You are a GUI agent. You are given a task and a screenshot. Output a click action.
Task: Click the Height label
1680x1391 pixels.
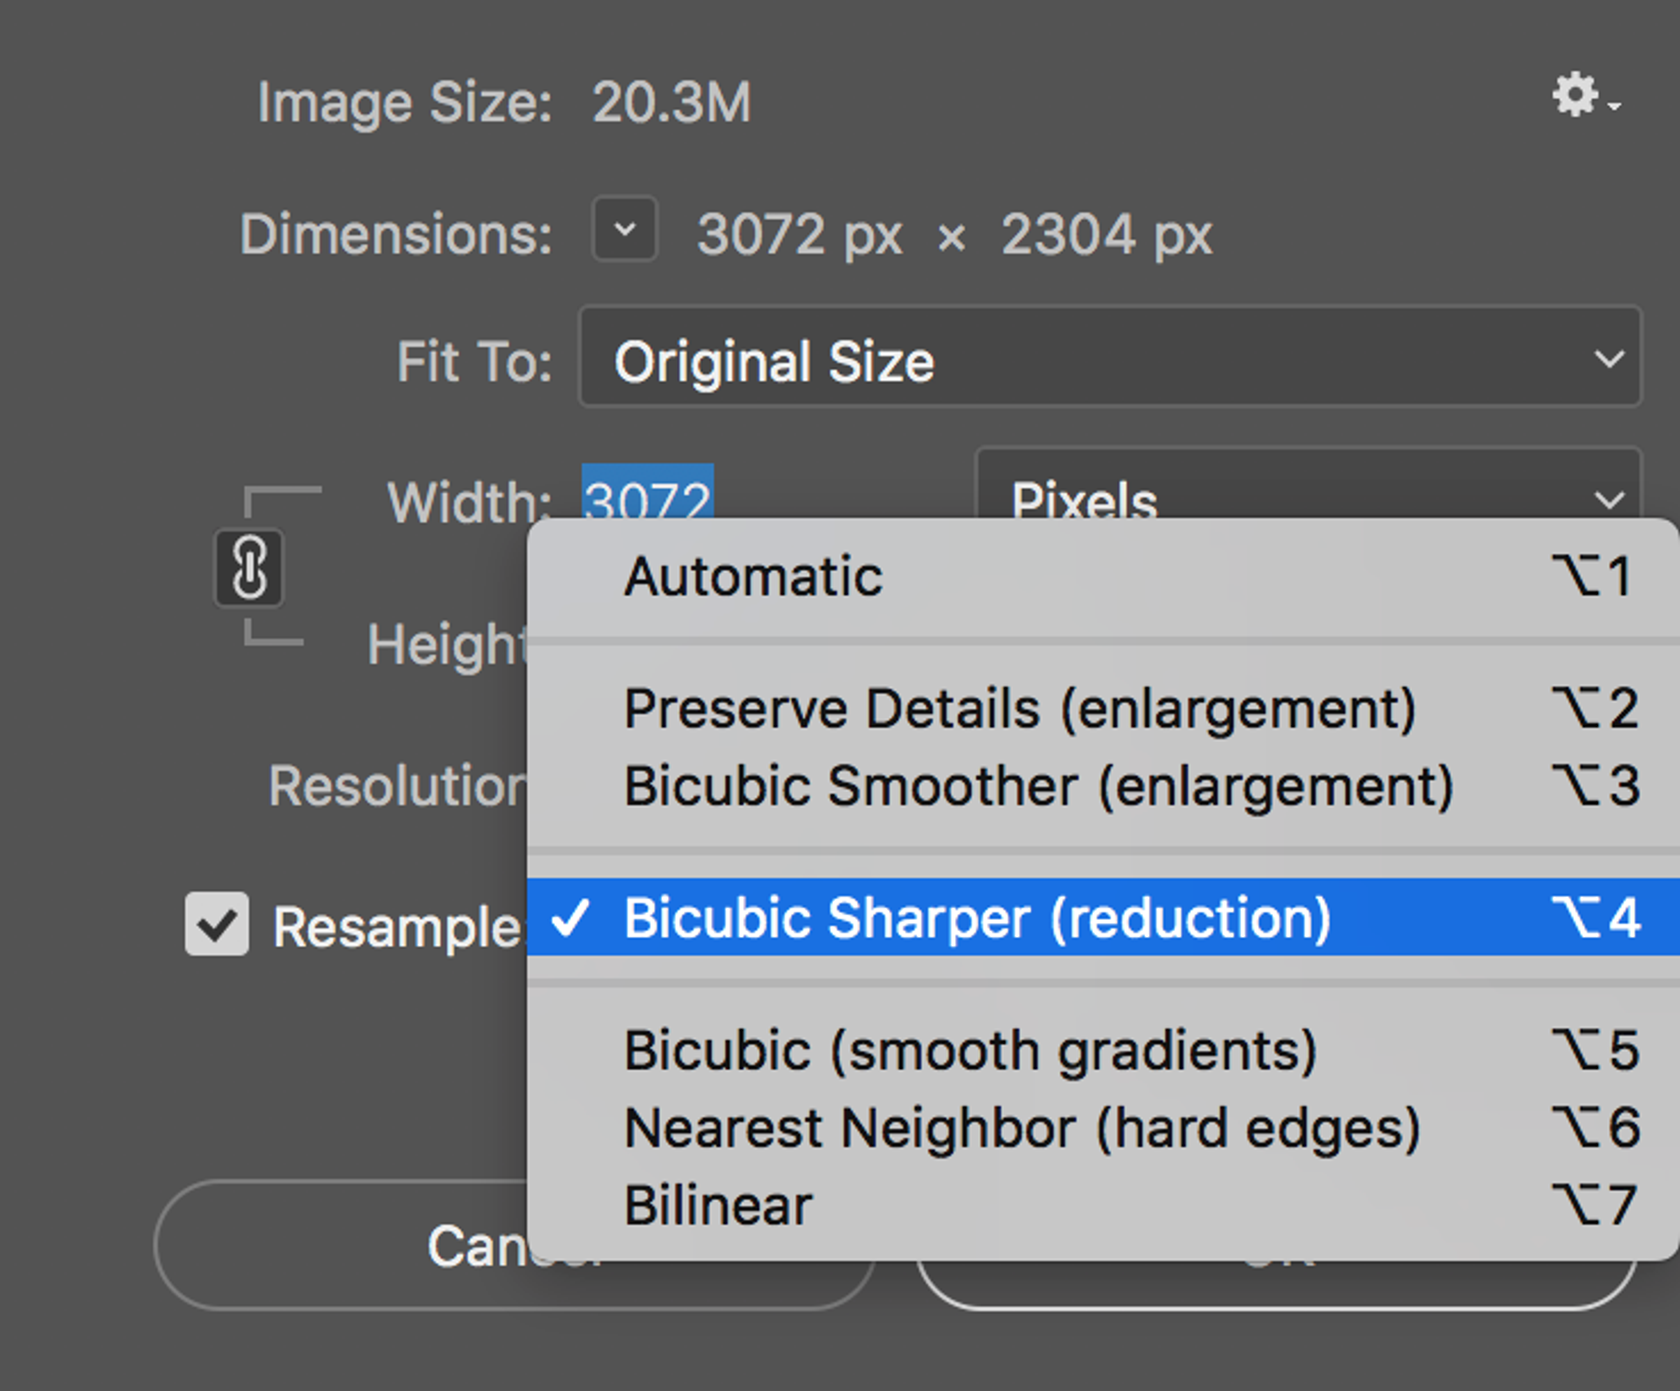pos(446,645)
